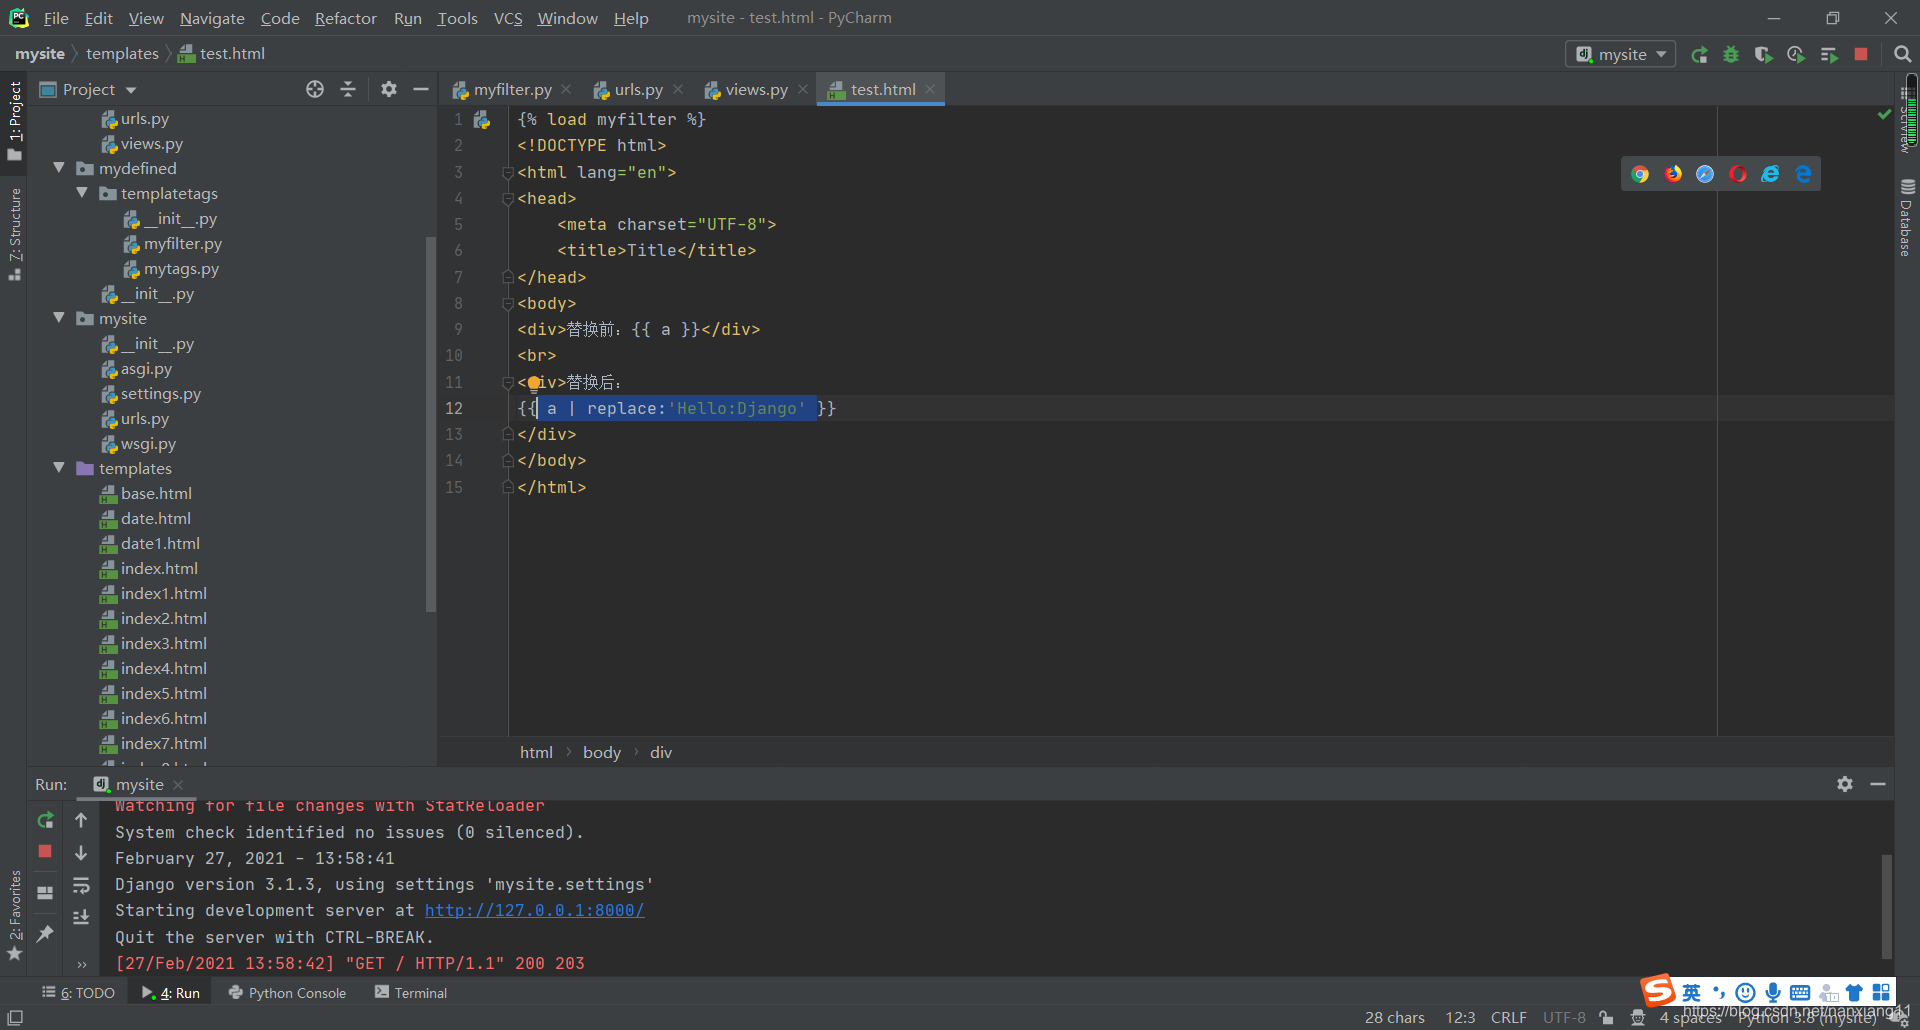
Task: Click the intention light bulb on line 11
Action: click(534, 383)
